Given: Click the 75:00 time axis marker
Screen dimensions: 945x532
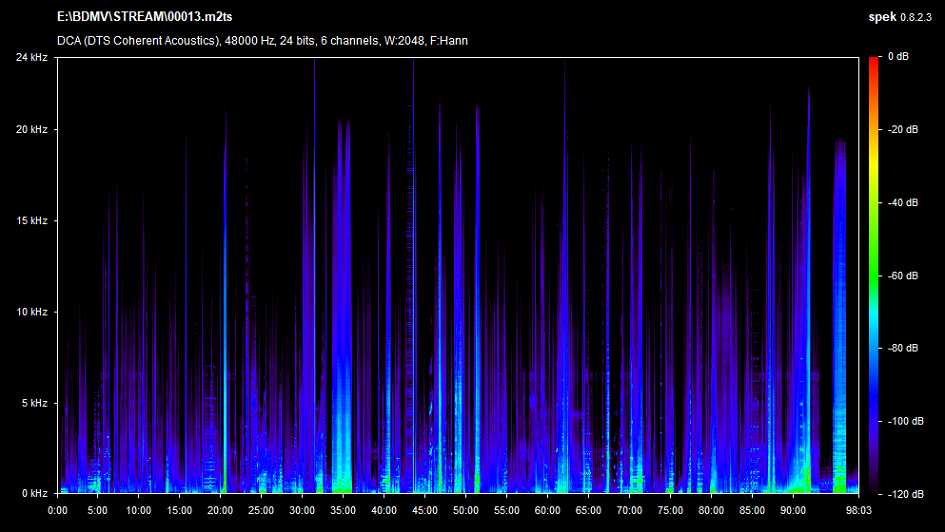Looking at the screenshot, I should point(670,509).
